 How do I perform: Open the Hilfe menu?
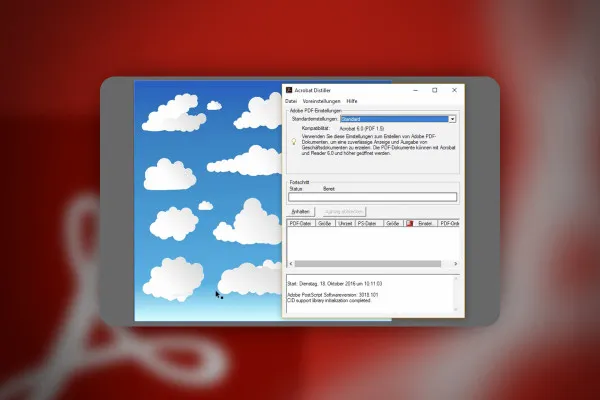coord(352,101)
